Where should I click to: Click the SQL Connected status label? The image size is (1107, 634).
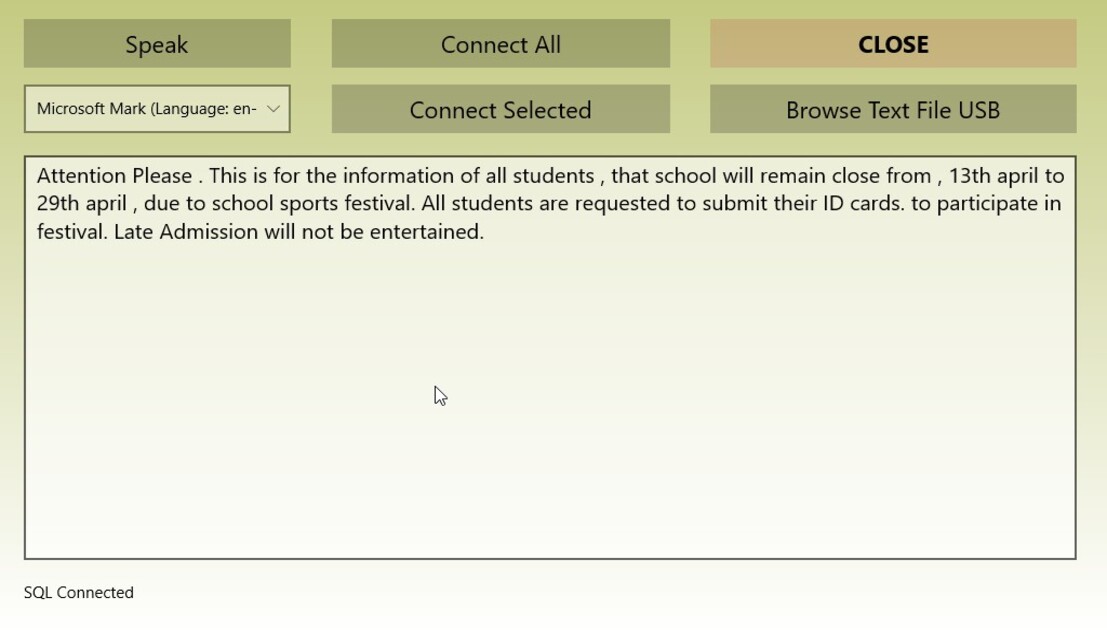tap(79, 592)
